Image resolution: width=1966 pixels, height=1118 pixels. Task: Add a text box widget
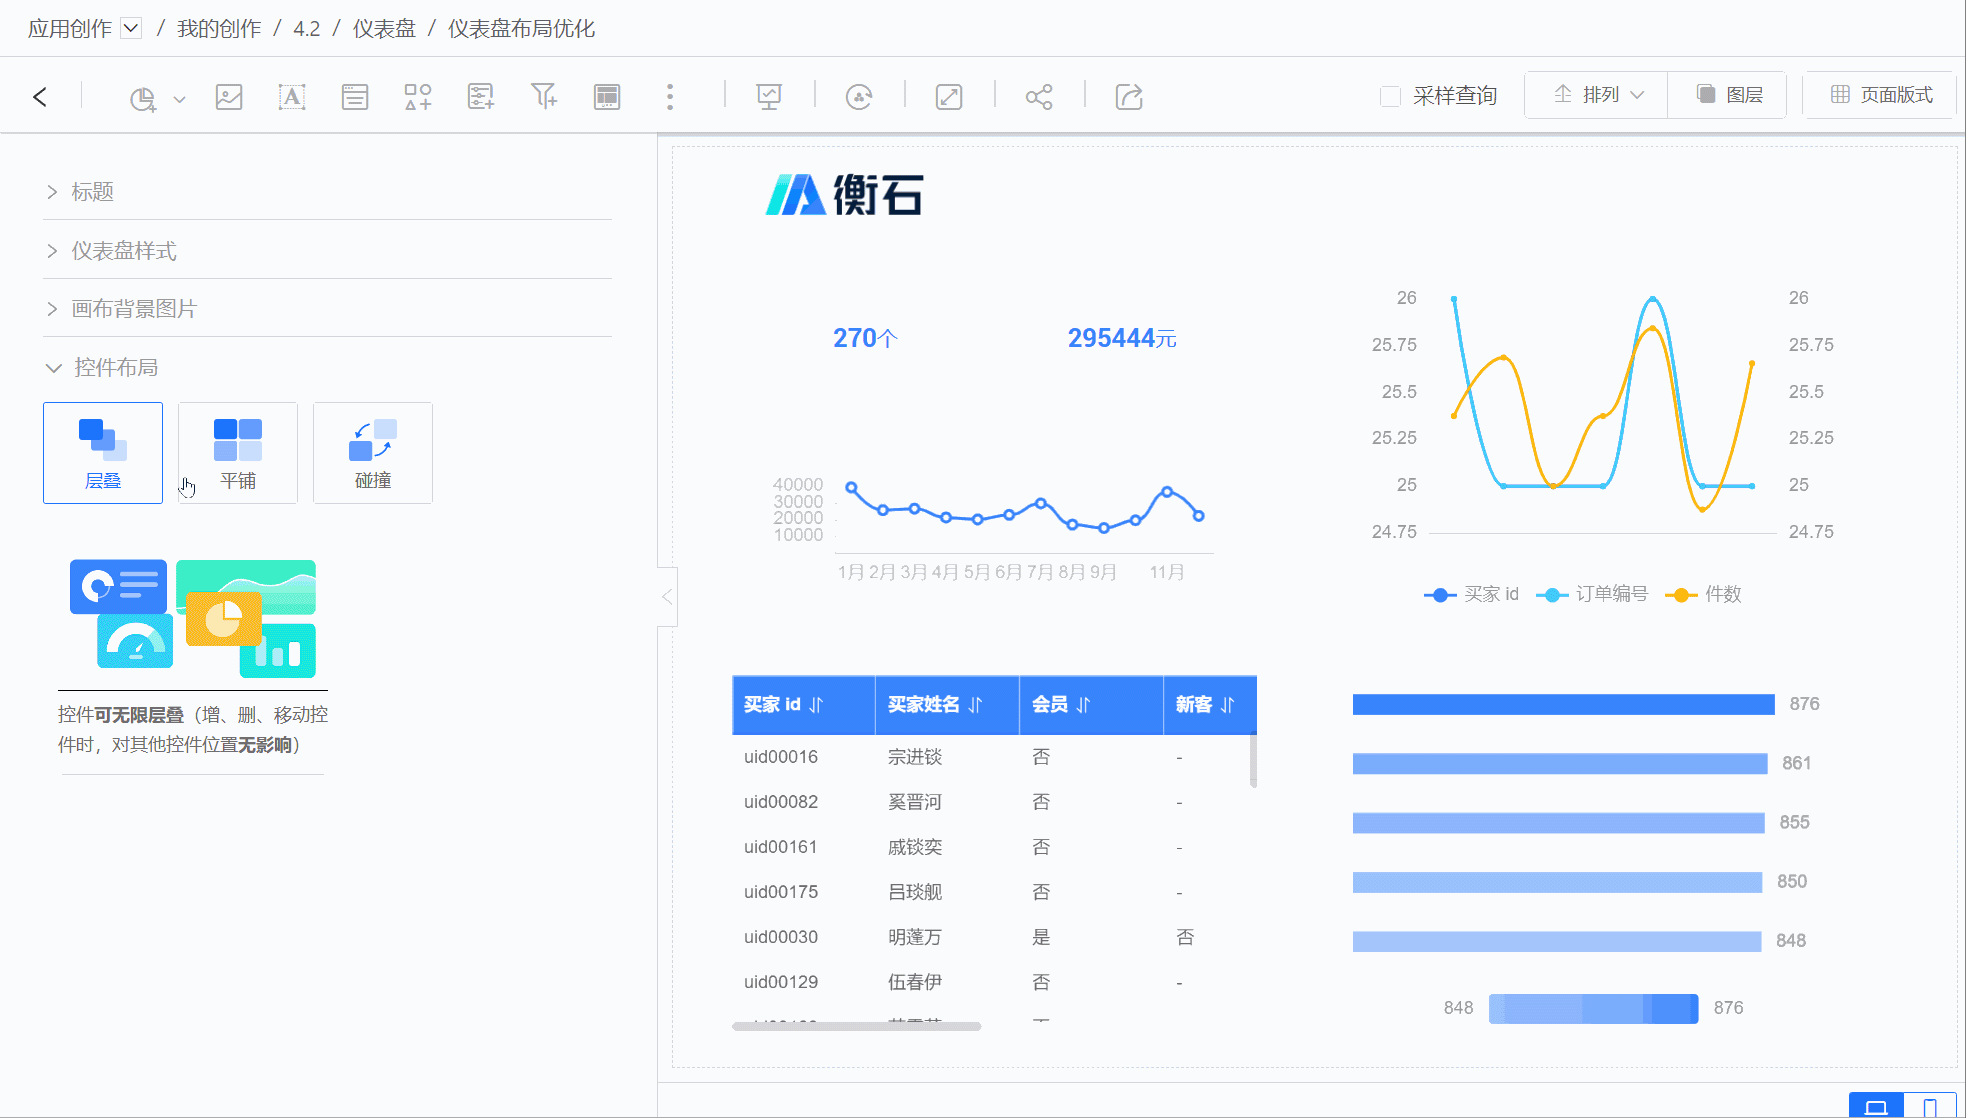(x=291, y=97)
